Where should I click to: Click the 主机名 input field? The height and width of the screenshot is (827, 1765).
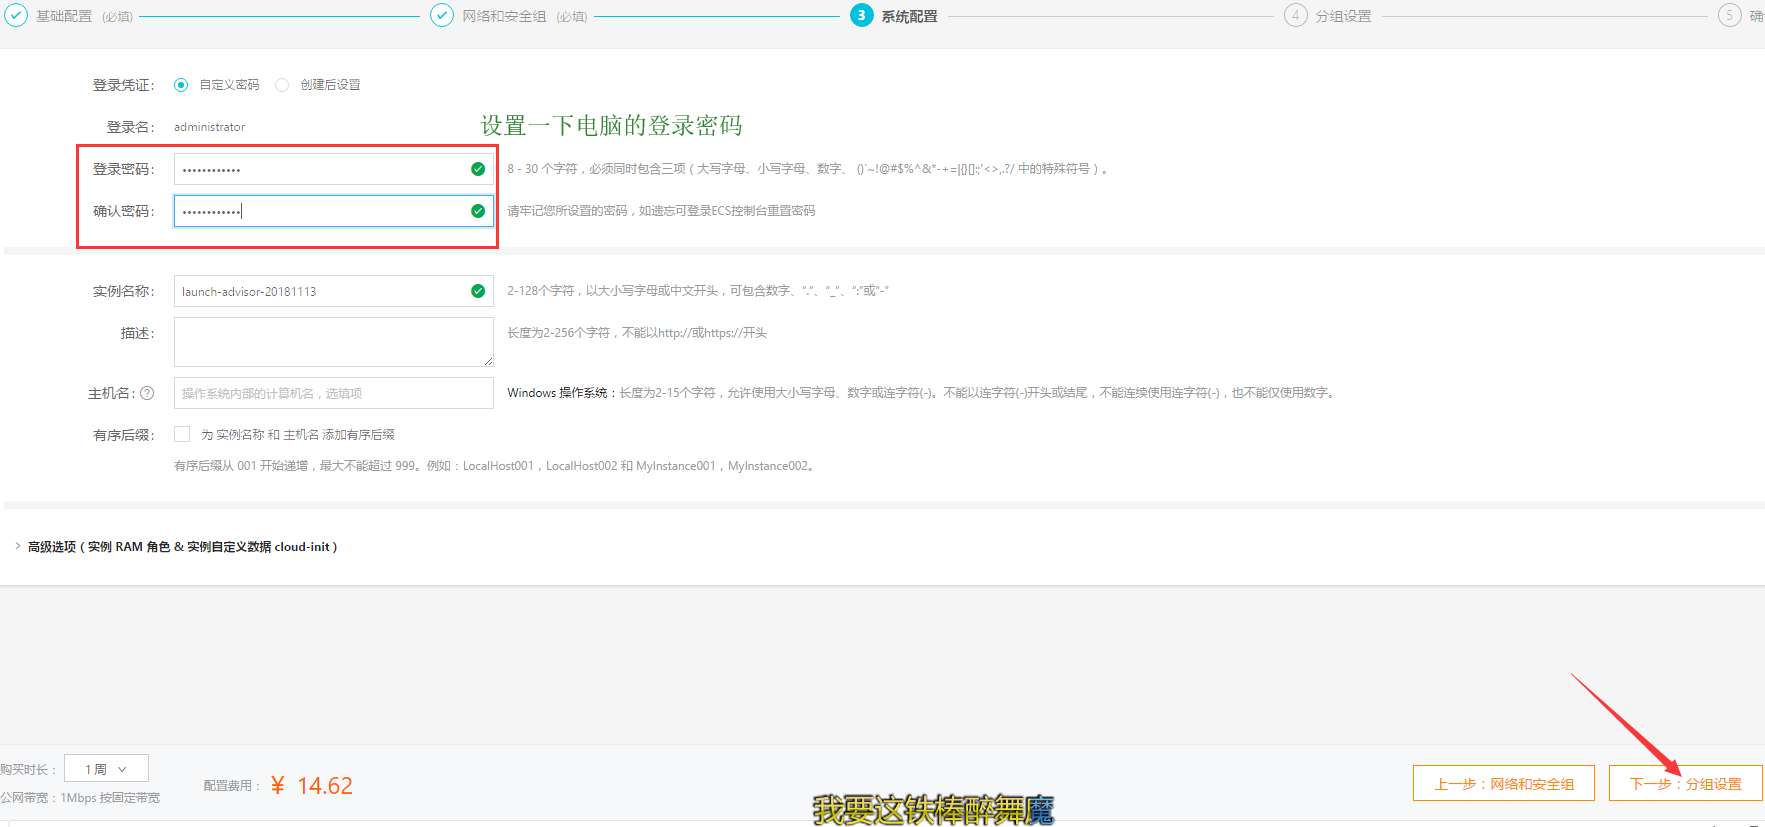pyautogui.click(x=334, y=393)
